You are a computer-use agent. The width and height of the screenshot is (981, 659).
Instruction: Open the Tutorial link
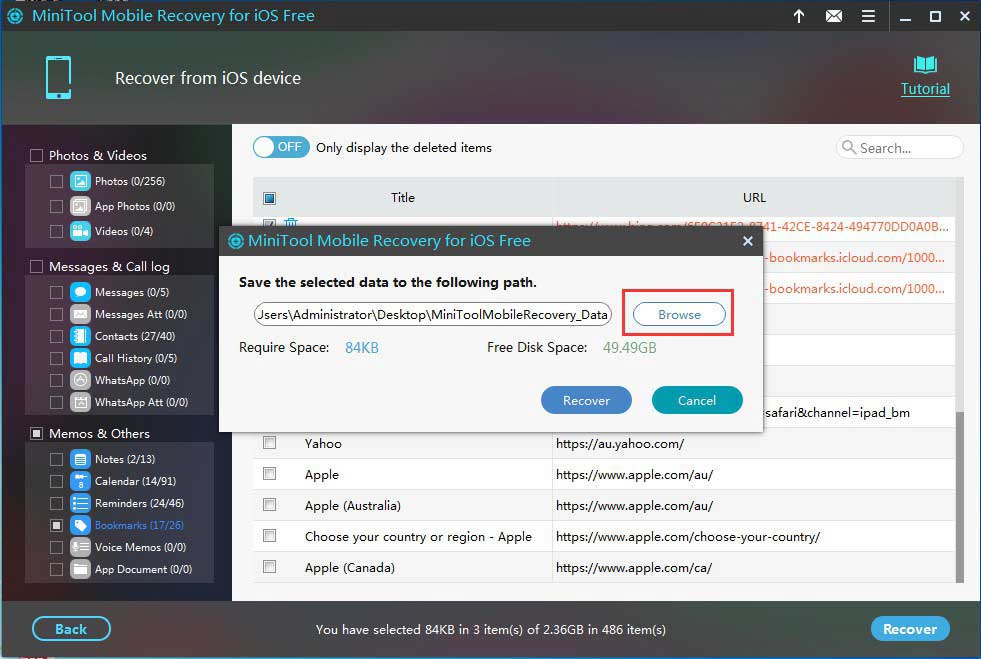(925, 89)
